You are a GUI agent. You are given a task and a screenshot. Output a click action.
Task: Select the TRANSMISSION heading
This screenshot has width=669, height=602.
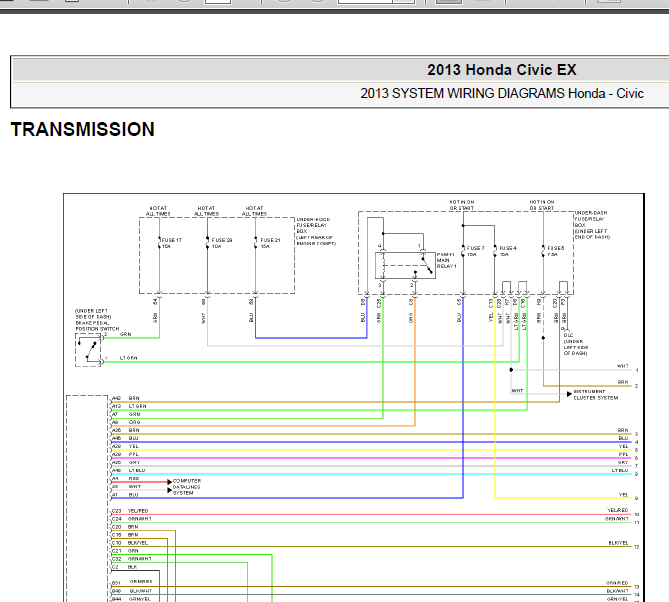(83, 130)
